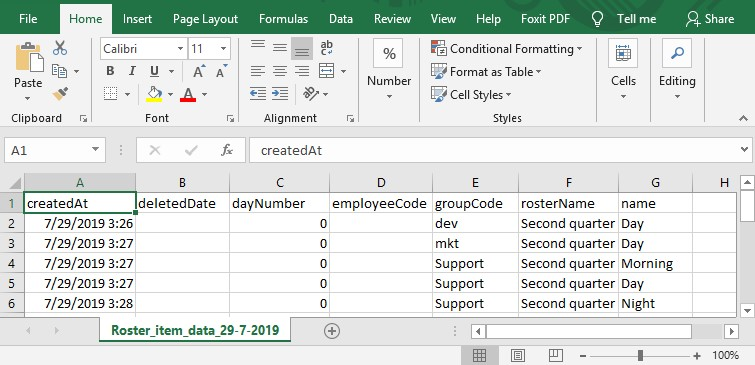Click the Share button
Image resolution: width=755 pixels, height=365 pixels.
click(710, 19)
